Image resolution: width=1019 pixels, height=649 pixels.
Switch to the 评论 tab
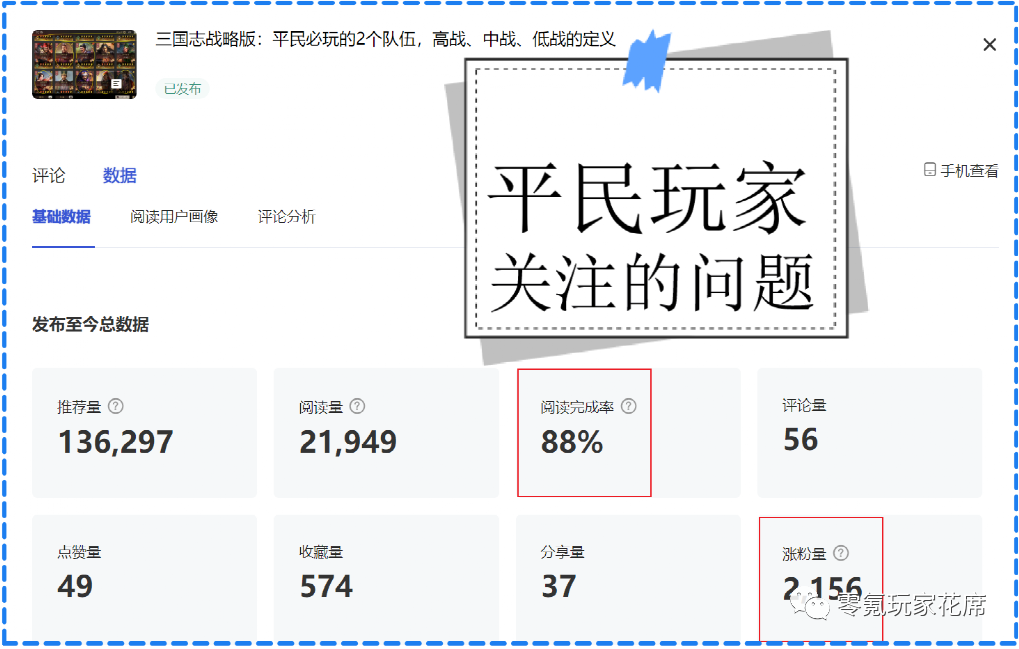click(49, 175)
